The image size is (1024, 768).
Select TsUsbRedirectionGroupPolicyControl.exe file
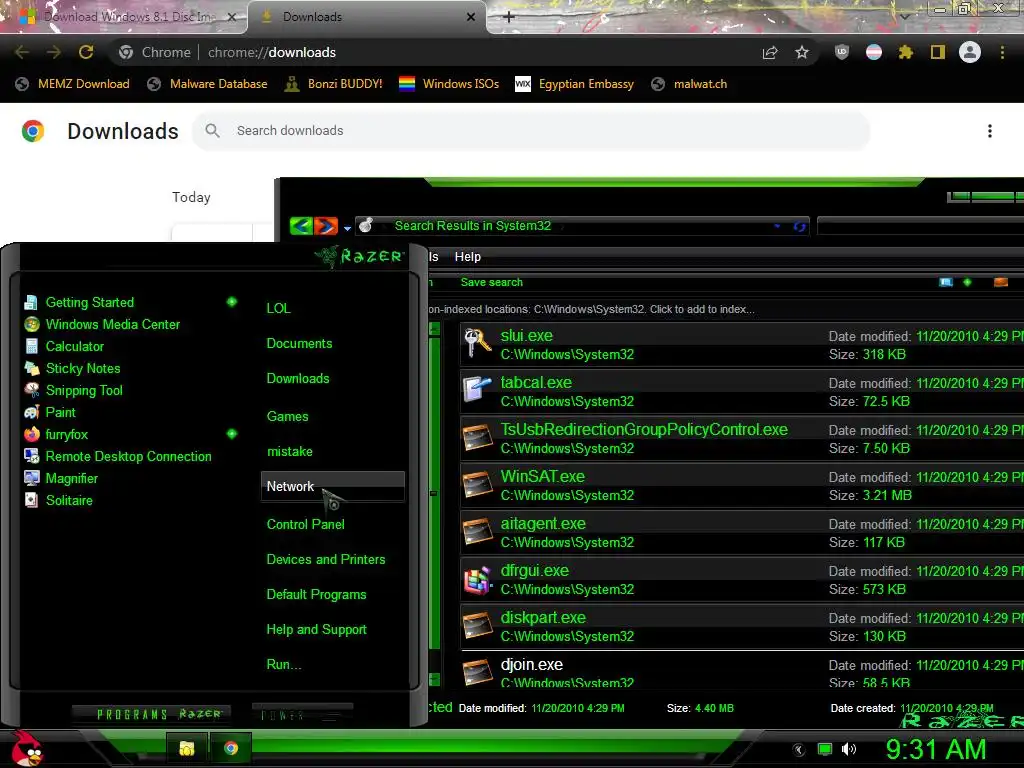point(741,439)
